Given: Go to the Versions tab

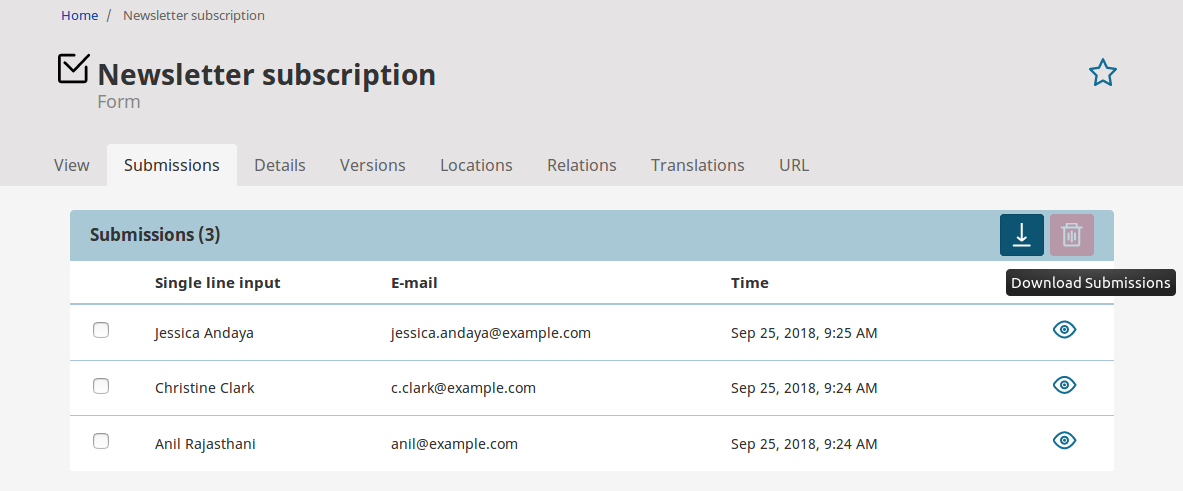Looking at the screenshot, I should click(x=372, y=165).
